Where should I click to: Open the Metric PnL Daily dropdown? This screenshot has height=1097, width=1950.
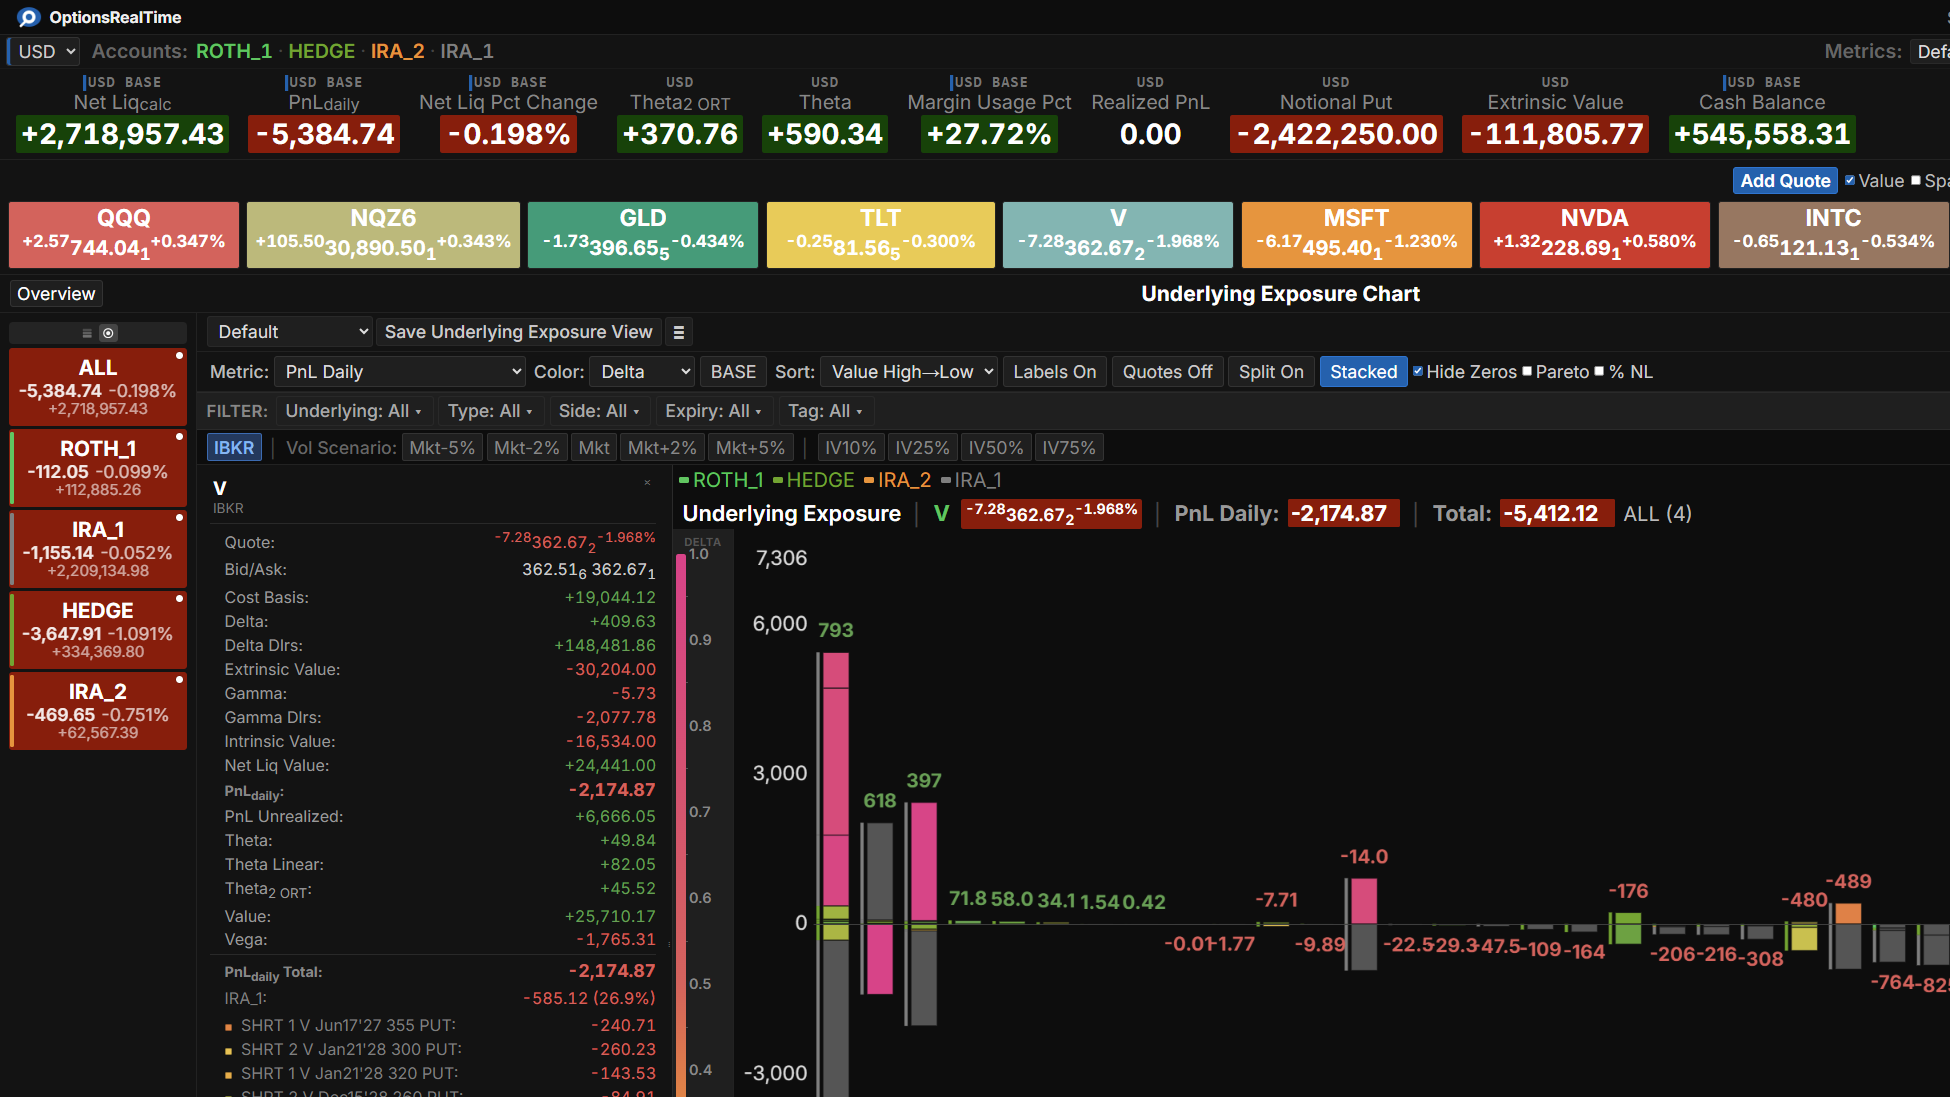click(400, 372)
